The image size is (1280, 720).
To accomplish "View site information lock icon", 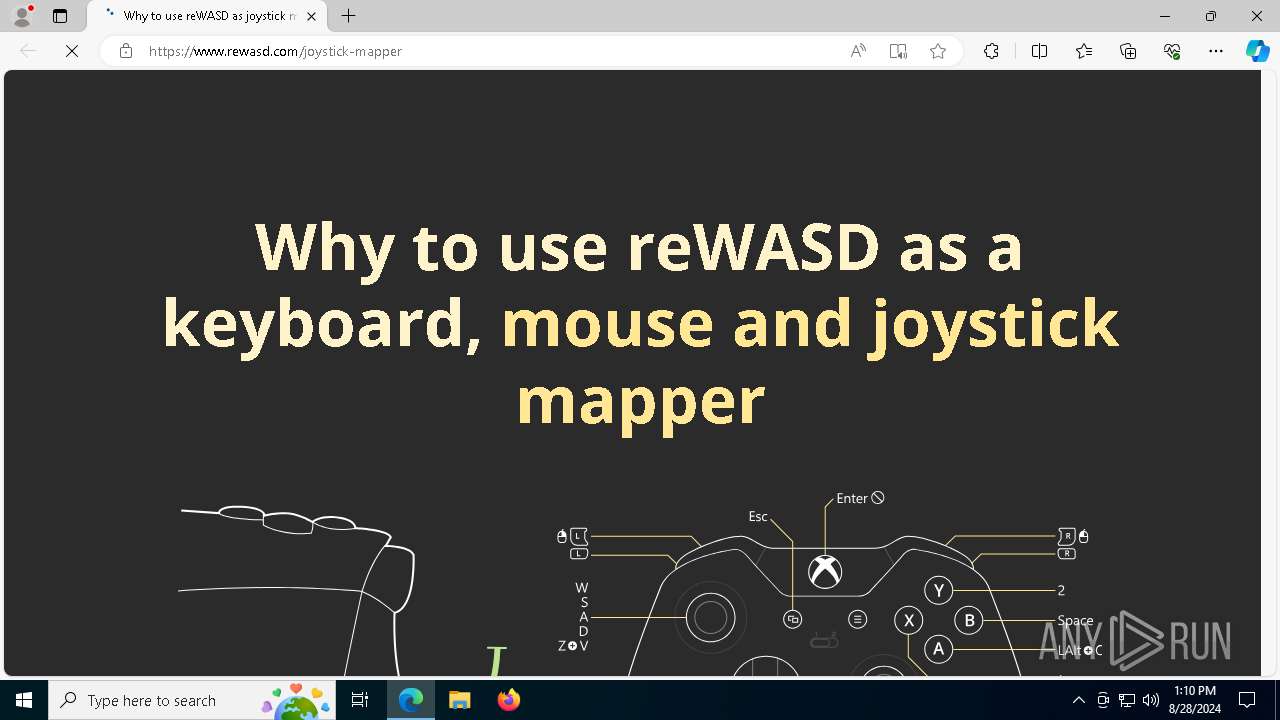I will (125, 51).
